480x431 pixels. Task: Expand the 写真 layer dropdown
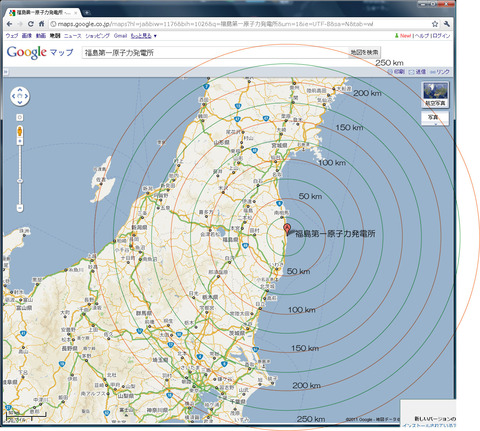[435, 118]
